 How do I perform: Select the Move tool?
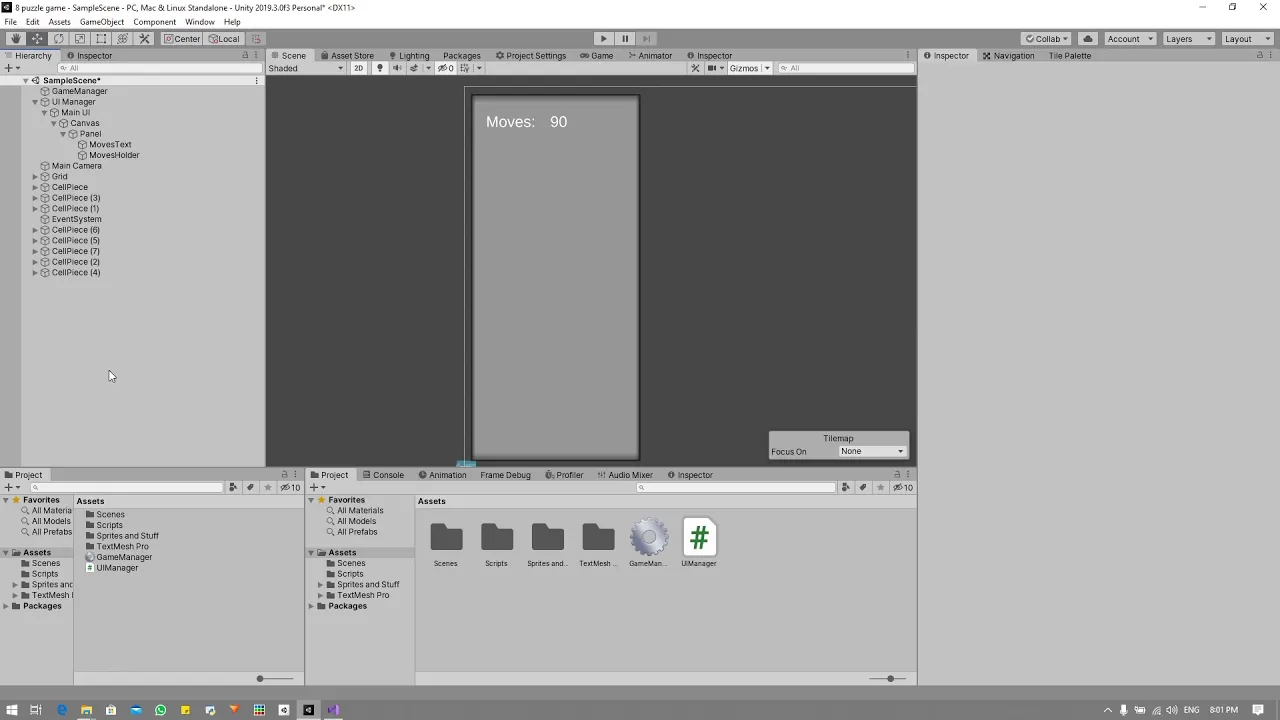37,39
